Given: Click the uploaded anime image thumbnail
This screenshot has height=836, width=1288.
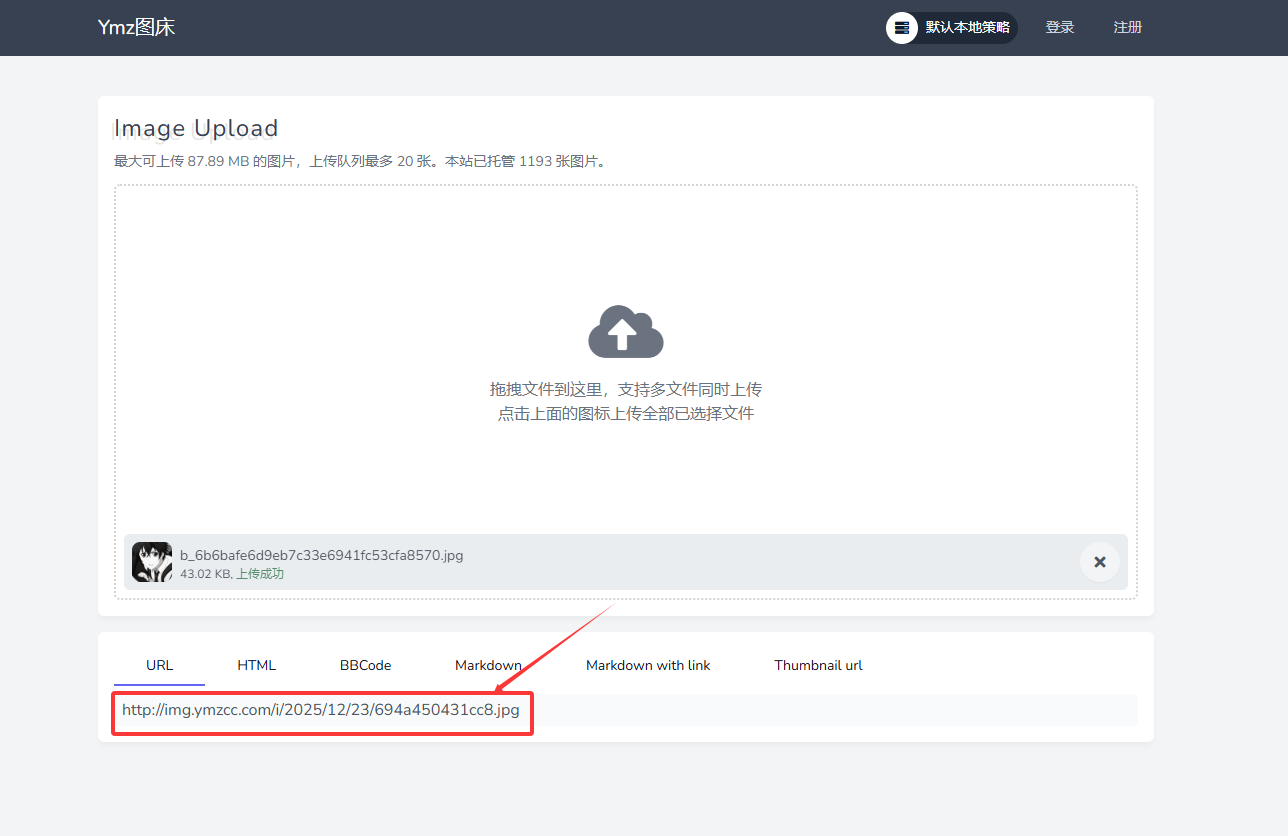Looking at the screenshot, I should (152, 562).
